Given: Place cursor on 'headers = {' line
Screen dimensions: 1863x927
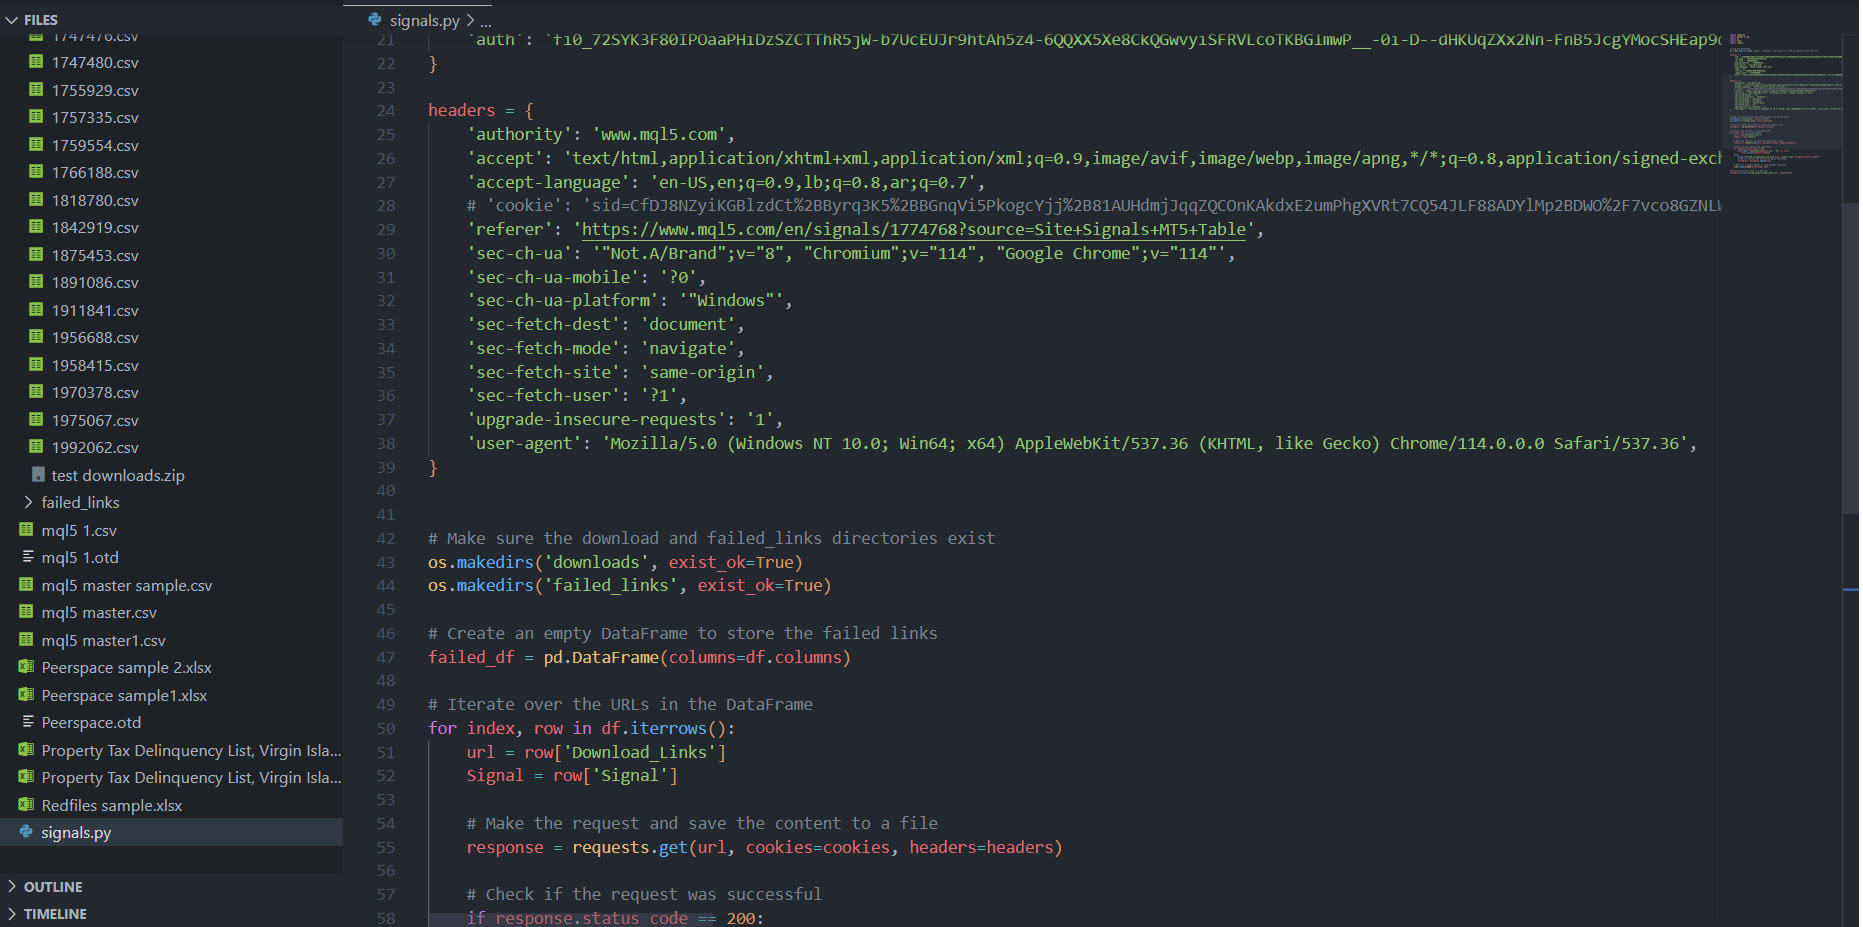Looking at the screenshot, I should point(481,110).
